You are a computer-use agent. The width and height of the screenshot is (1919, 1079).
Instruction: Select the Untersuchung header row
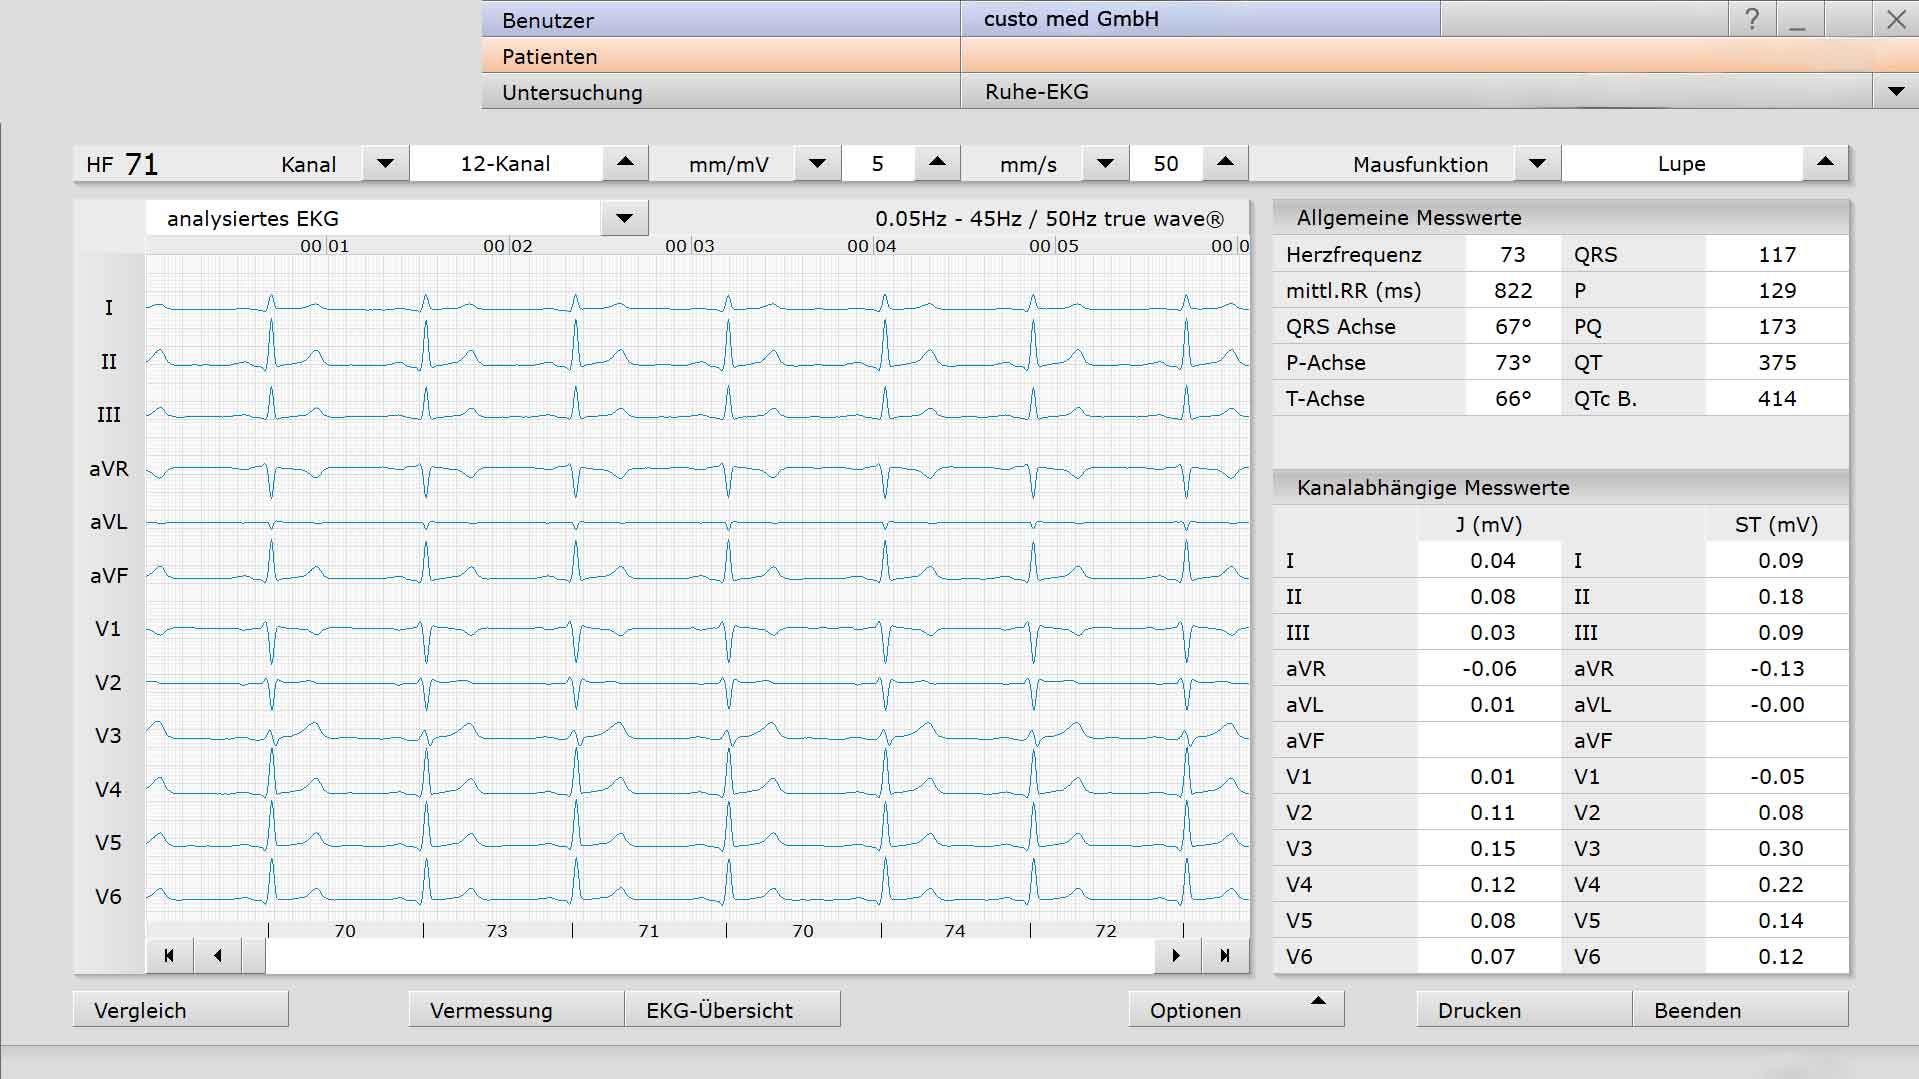(x=720, y=91)
